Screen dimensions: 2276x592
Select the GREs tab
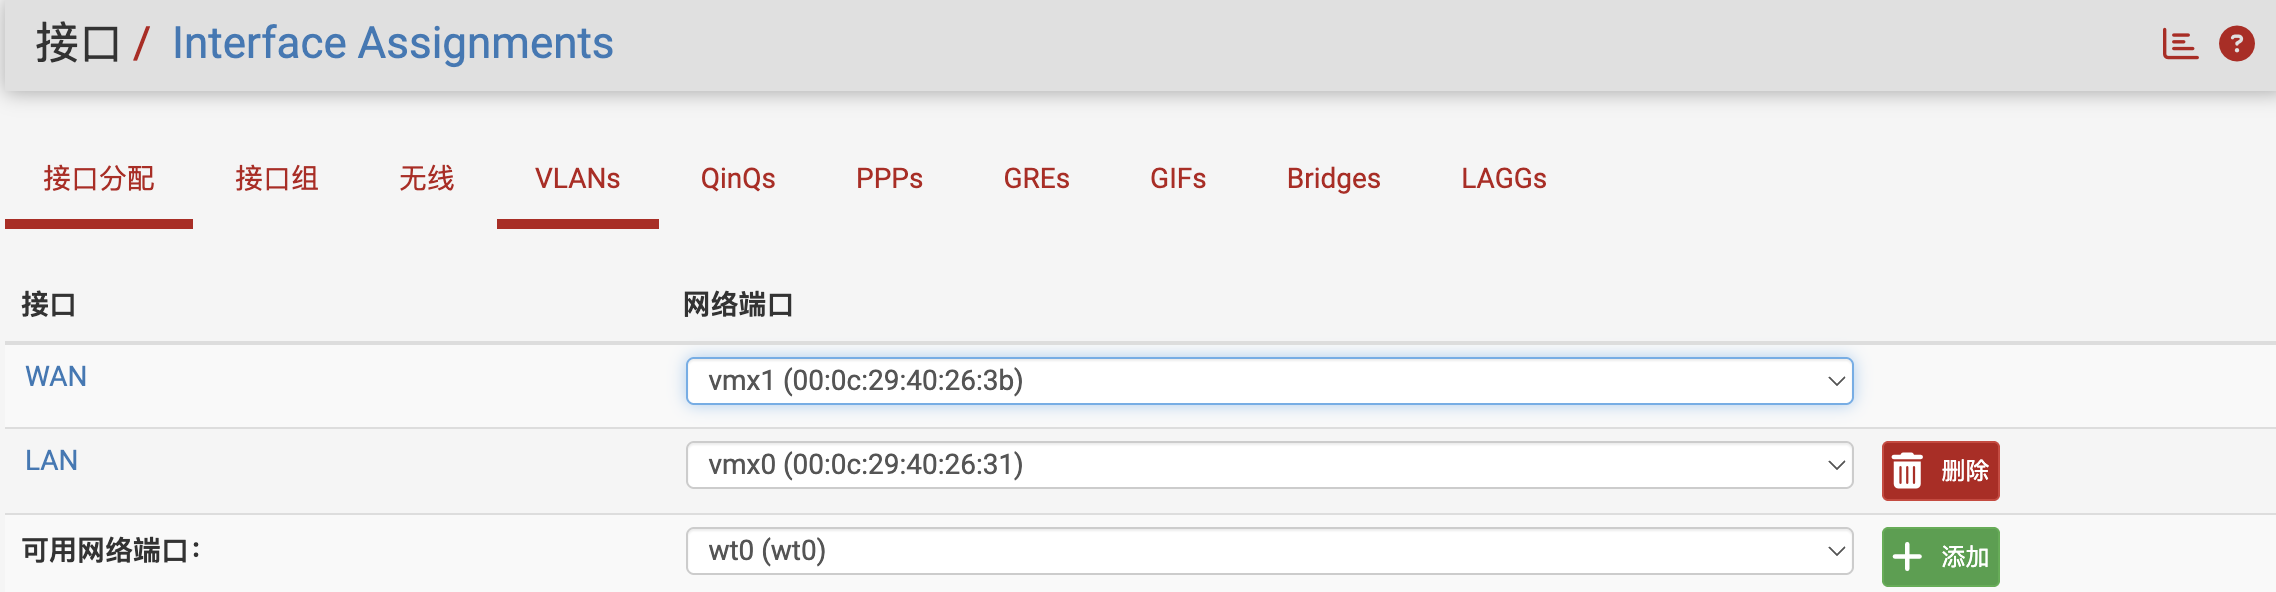(1037, 179)
